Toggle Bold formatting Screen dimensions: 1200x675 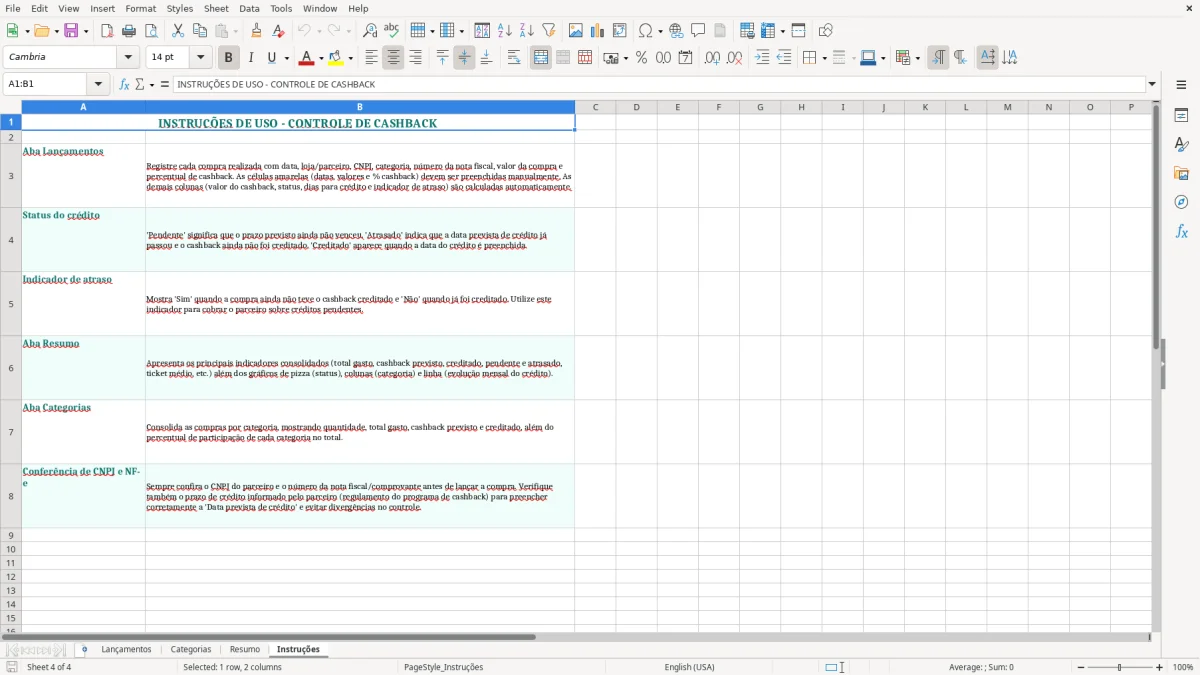(x=228, y=58)
